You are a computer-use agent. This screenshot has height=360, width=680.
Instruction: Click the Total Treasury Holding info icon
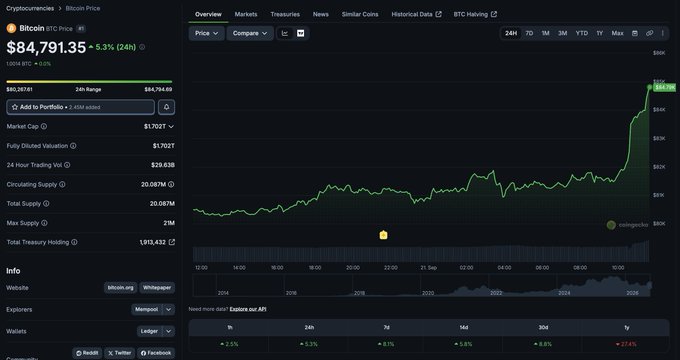tap(74, 242)
